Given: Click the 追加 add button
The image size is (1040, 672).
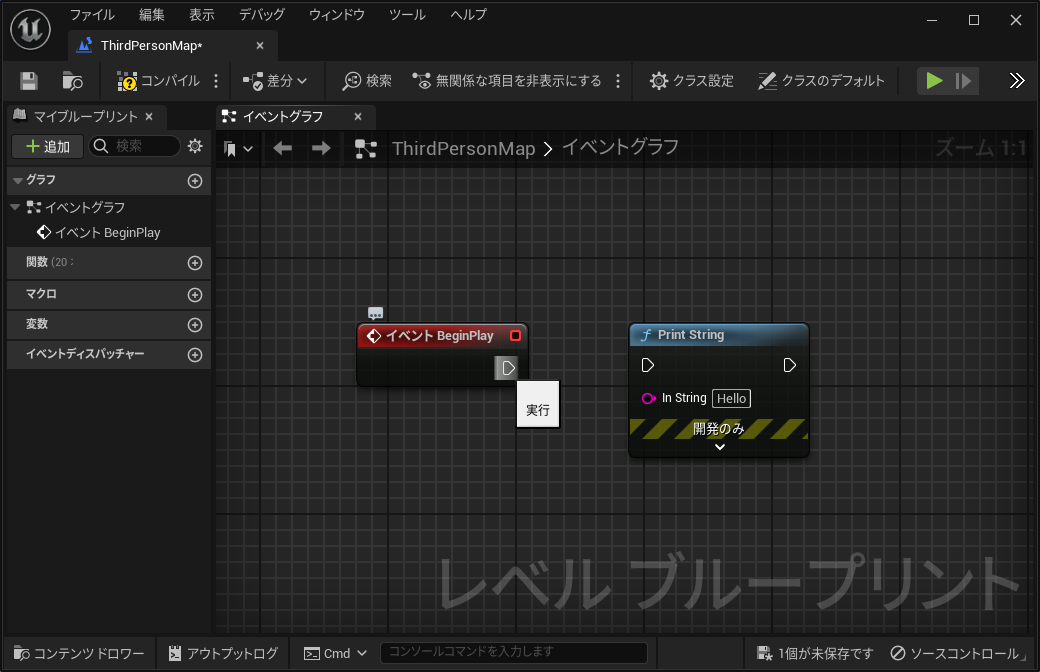Looking at the screenshot, I should [x=47, y=147].
